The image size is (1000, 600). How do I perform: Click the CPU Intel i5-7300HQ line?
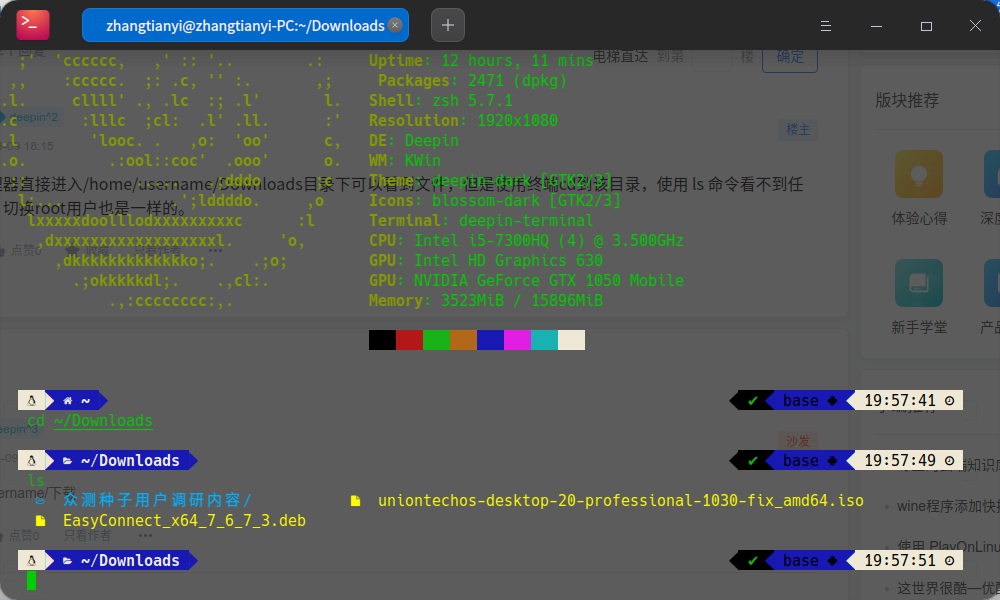[x=526, y=240]
